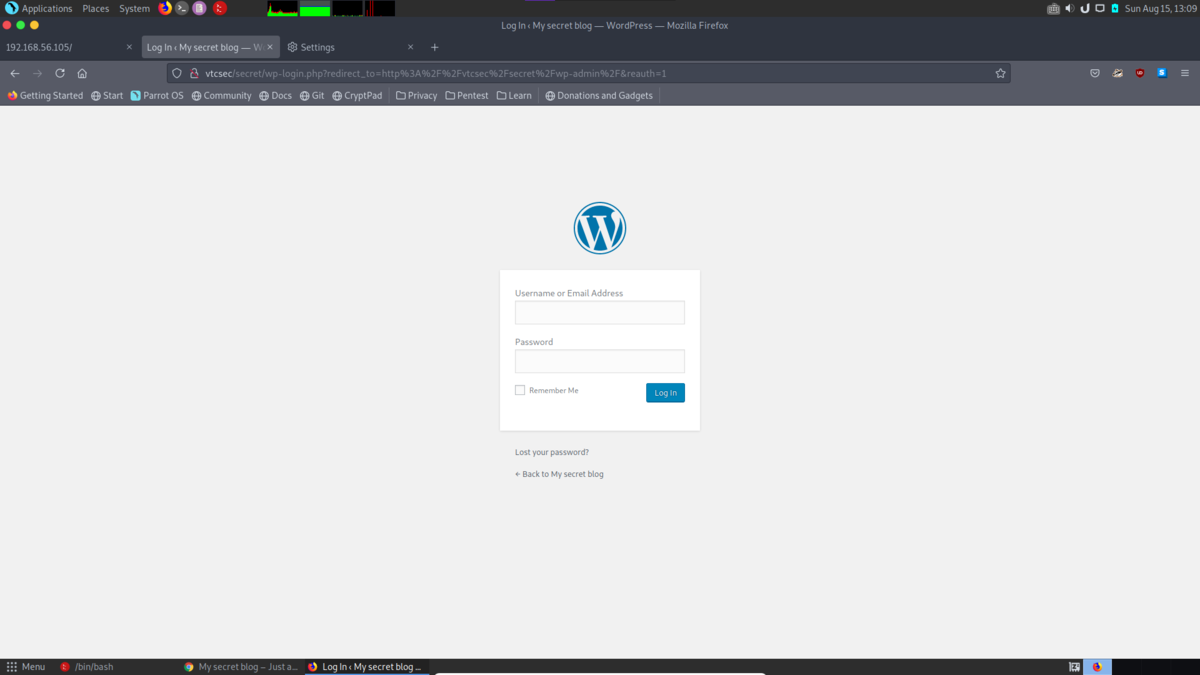
Task: Open the volume control in system tray
Action: coord(1069,8)
